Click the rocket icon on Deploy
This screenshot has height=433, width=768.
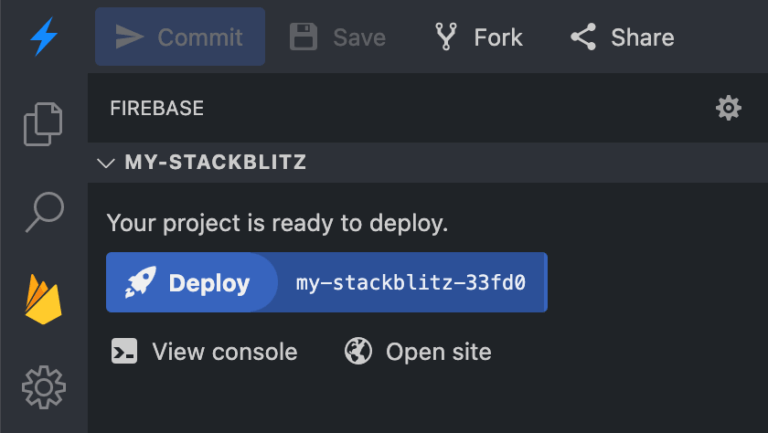pos(141,282)
